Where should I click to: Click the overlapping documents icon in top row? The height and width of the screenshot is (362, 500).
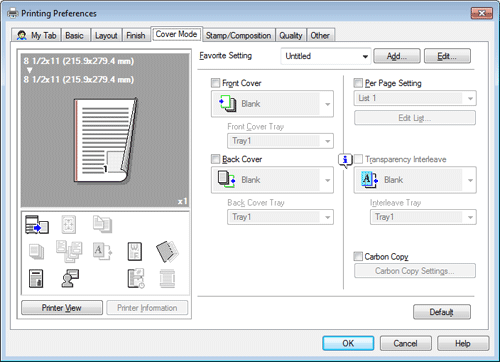pyautogui.click(x=102, y=224)
